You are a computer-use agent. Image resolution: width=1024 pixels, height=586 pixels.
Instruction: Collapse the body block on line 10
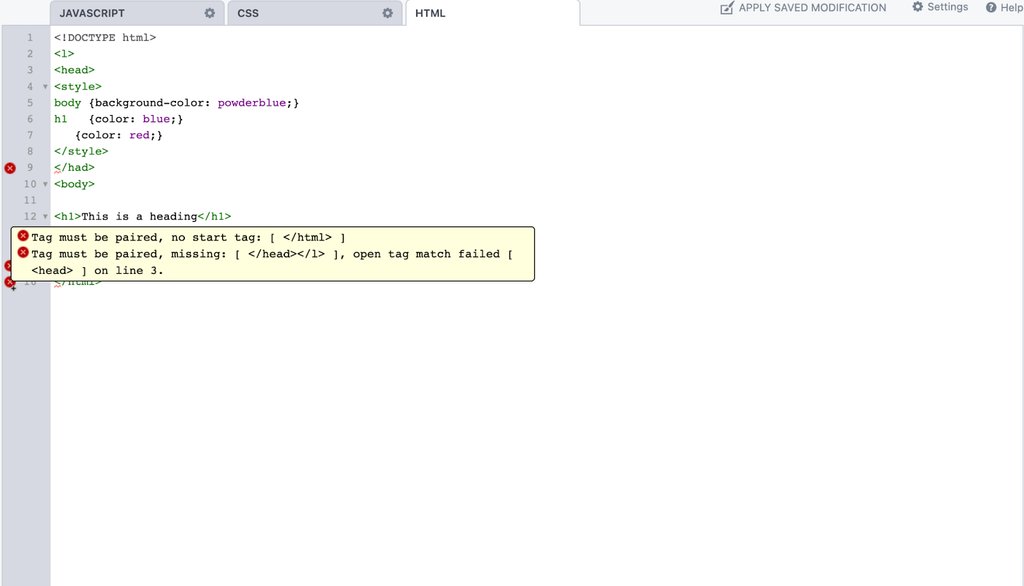coord(44,183)
